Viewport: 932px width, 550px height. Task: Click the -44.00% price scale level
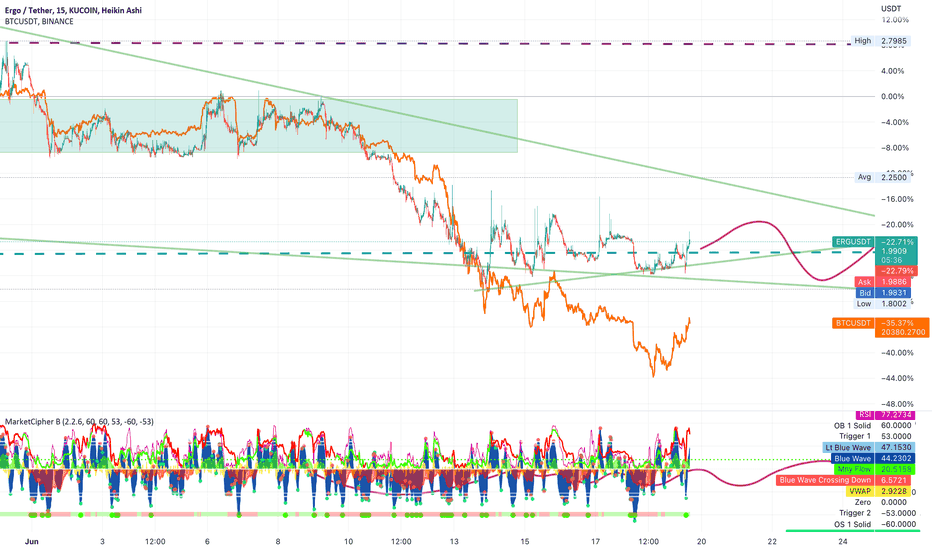[895, 378]
